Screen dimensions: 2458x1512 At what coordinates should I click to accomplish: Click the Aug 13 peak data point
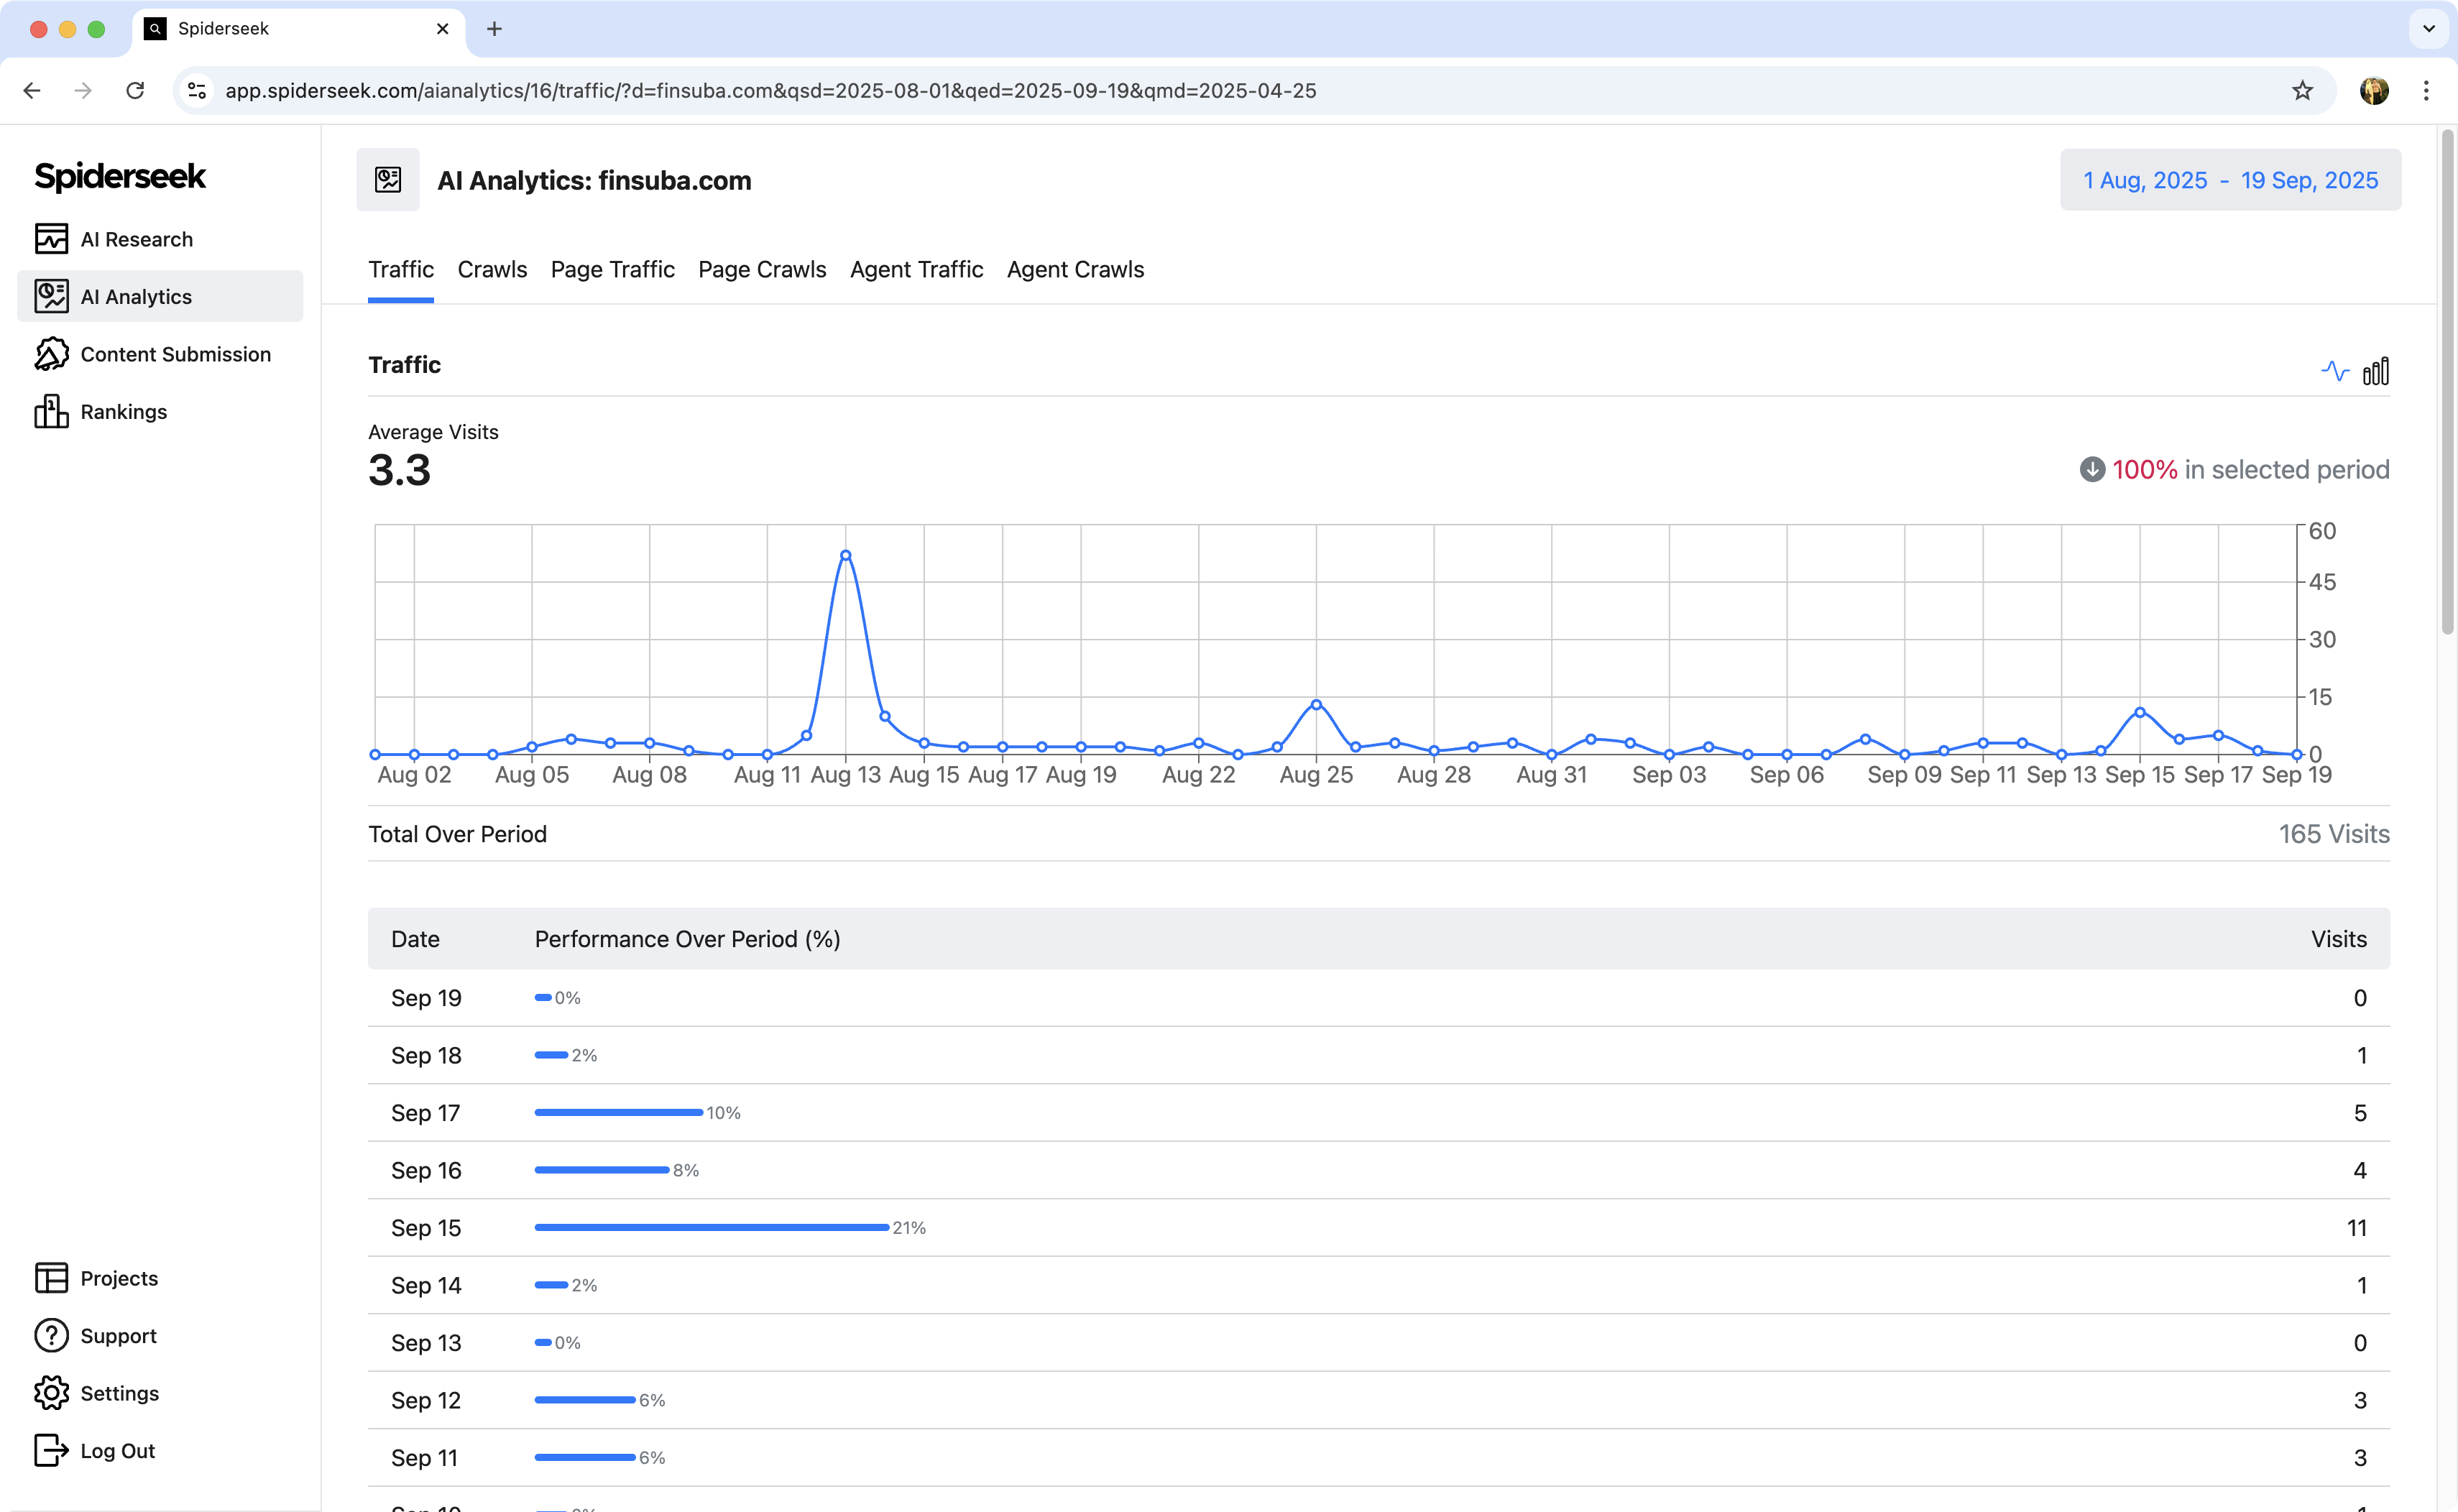(x=846, y=555)
